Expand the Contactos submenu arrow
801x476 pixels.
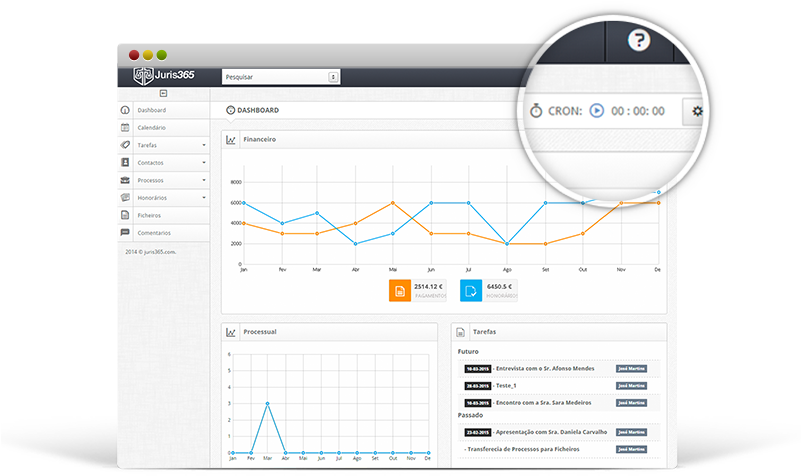(x=204, y=162)
